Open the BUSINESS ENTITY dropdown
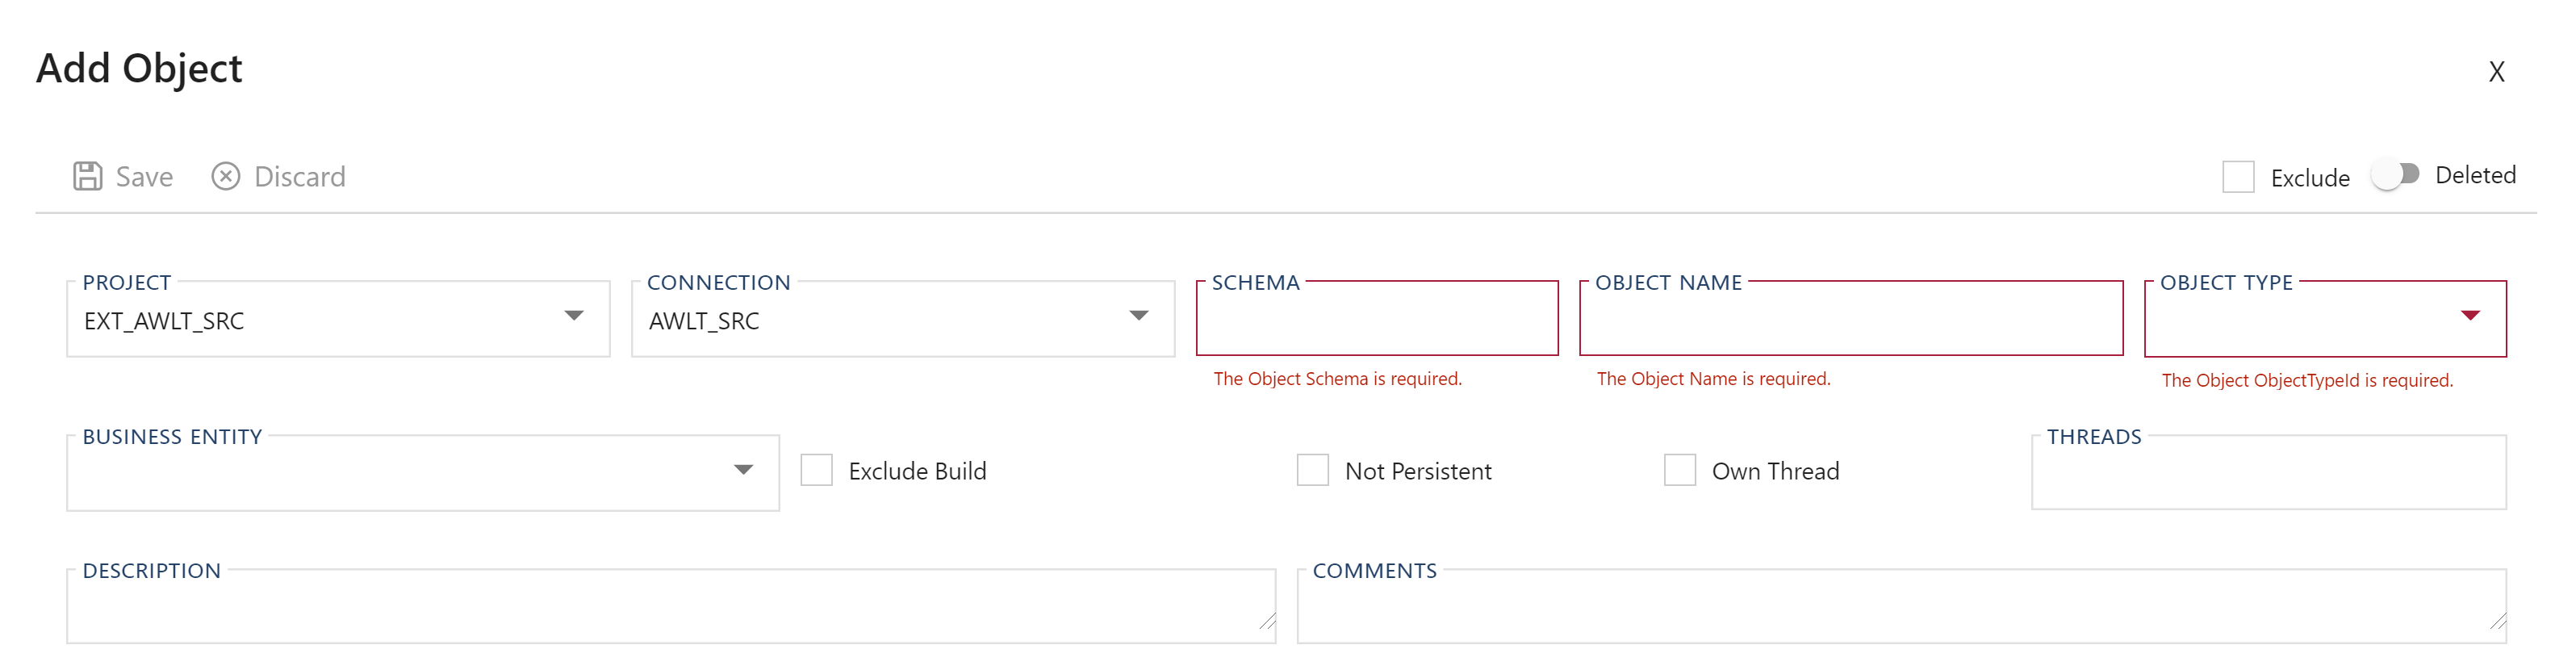This screenshot has height=666, width=2576. click(743, 470)
